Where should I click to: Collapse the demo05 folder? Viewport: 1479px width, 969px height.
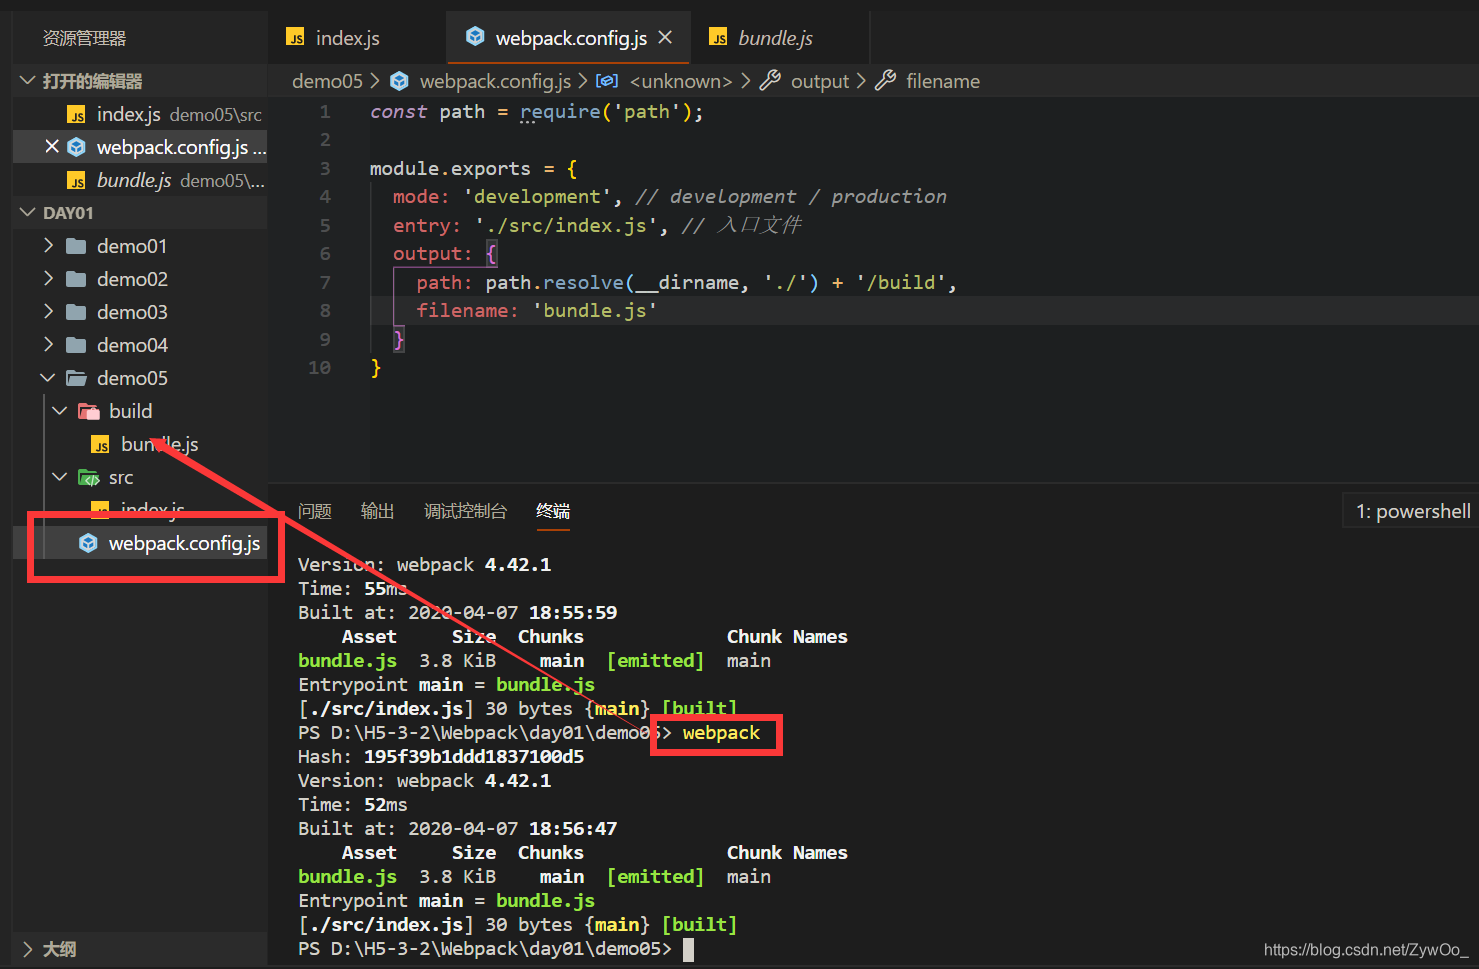pyautogui.click(x=48, y=377)
